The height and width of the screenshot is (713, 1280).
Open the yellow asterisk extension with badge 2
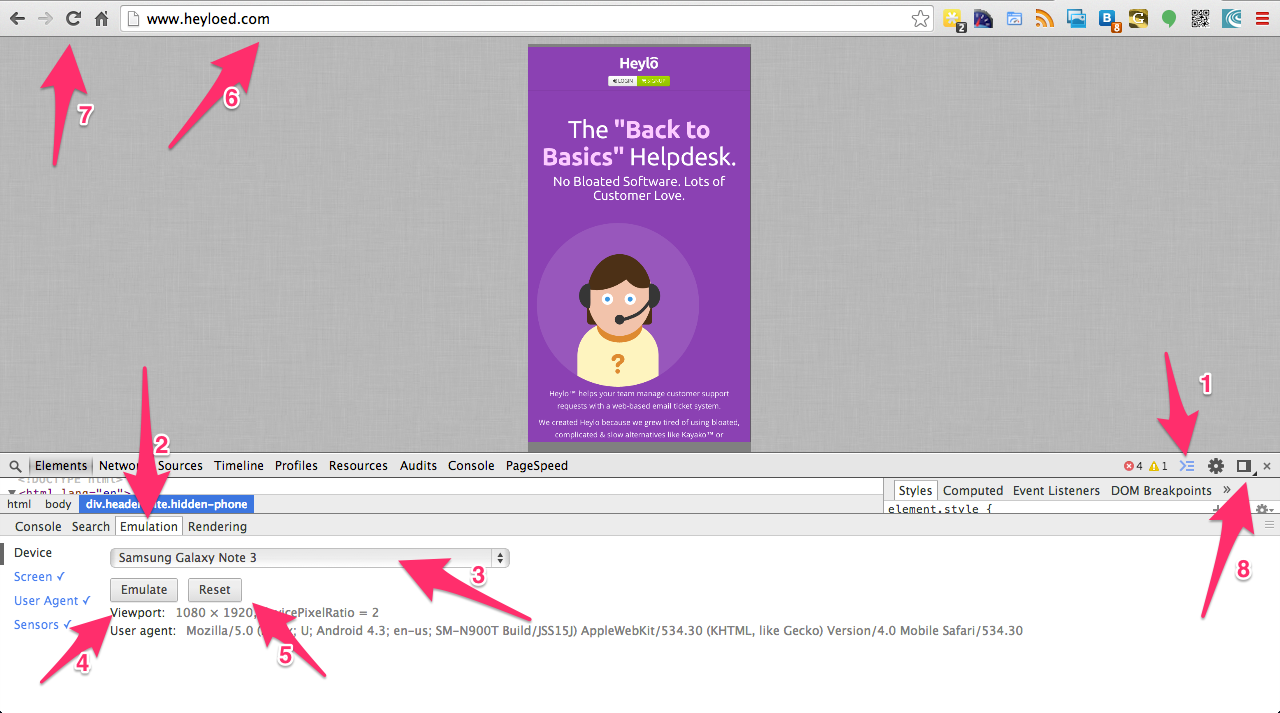tap(954, 19)
